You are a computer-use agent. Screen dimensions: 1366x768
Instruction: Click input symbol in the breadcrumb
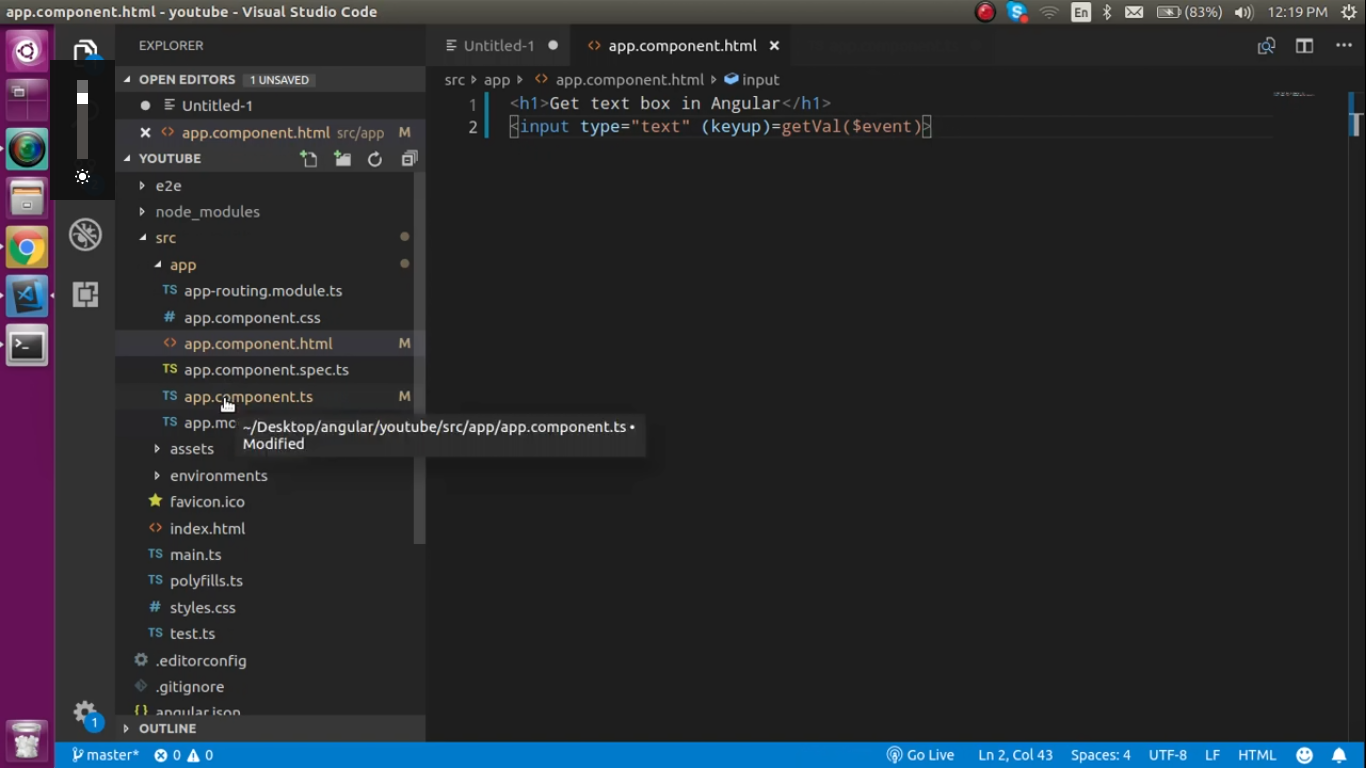pyautogui.click(x=751, y=80)
